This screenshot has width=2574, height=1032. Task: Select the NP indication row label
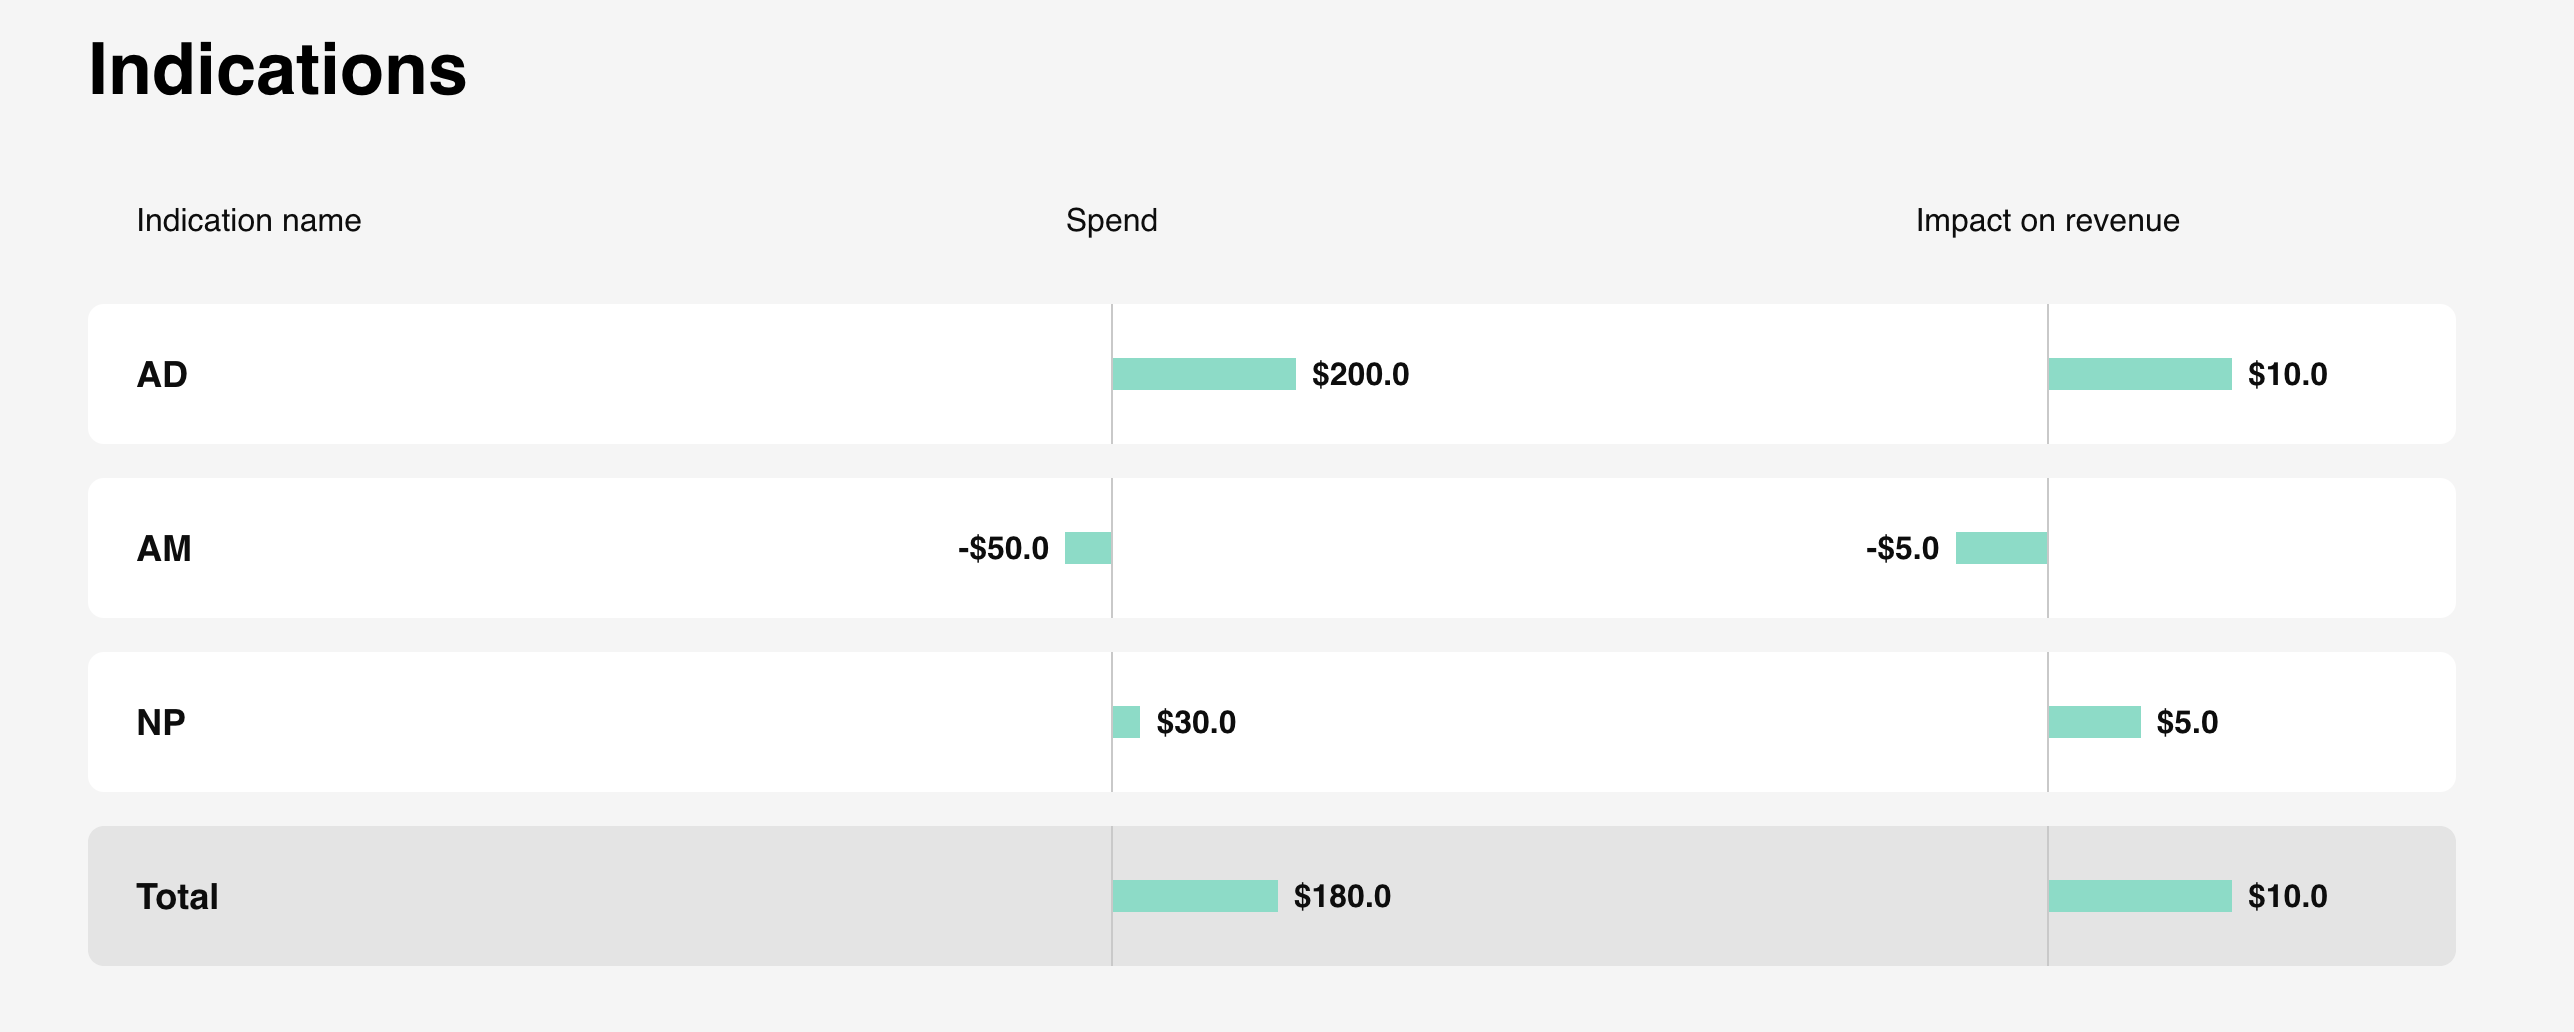(161, 722)
